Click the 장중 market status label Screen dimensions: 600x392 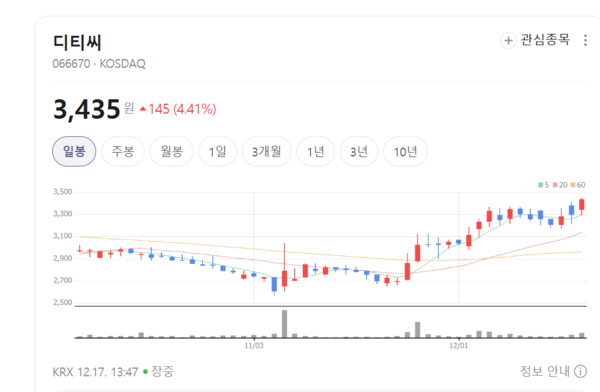(x=163, y=371)
